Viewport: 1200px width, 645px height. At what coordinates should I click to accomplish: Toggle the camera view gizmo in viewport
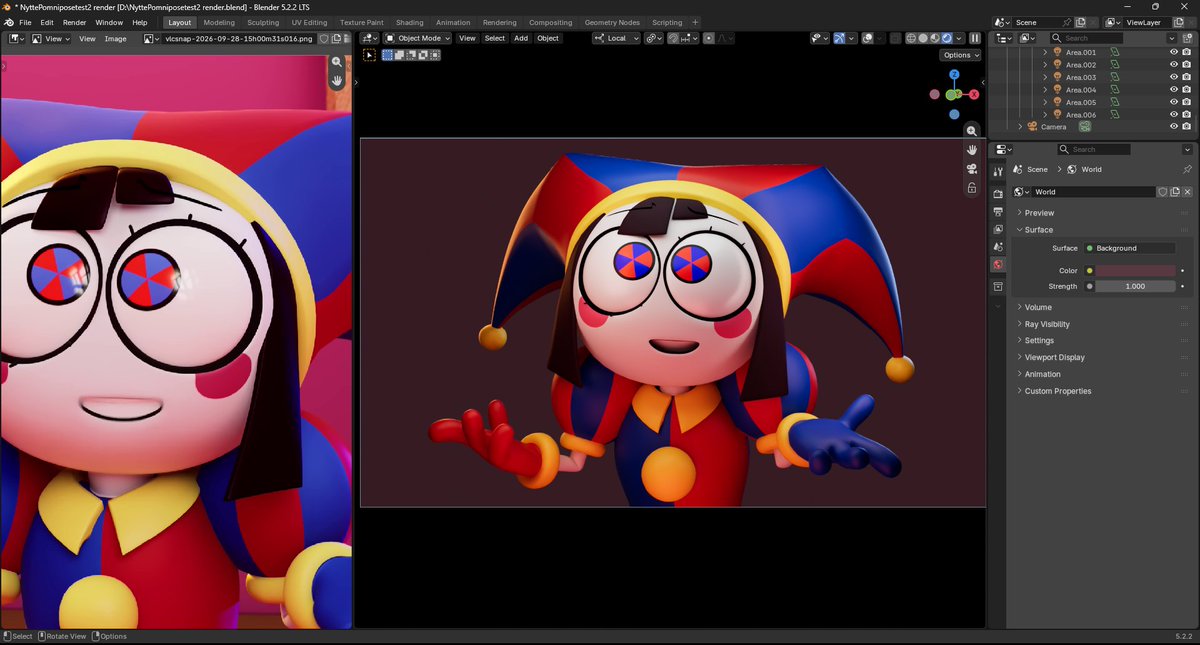point(971,169)
